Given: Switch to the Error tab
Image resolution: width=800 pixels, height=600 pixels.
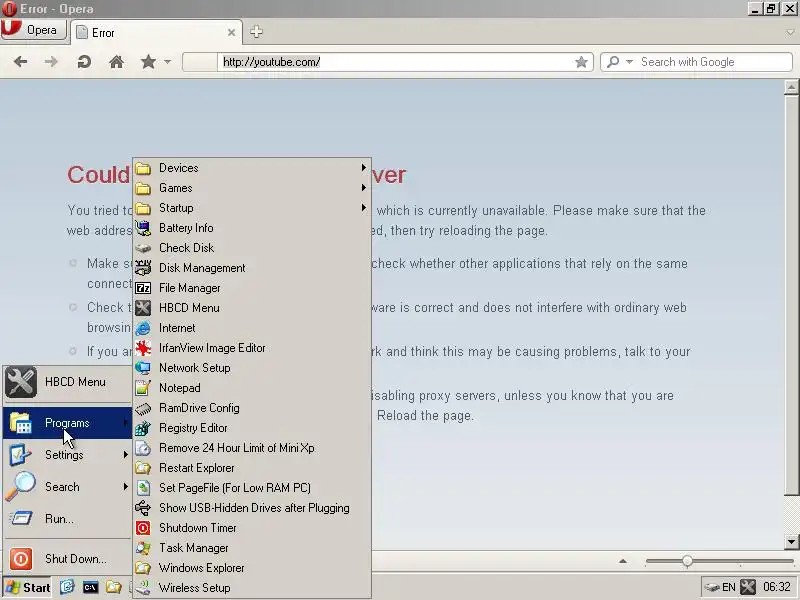Looking at the screenshot, I should click(x=156, y=33).
